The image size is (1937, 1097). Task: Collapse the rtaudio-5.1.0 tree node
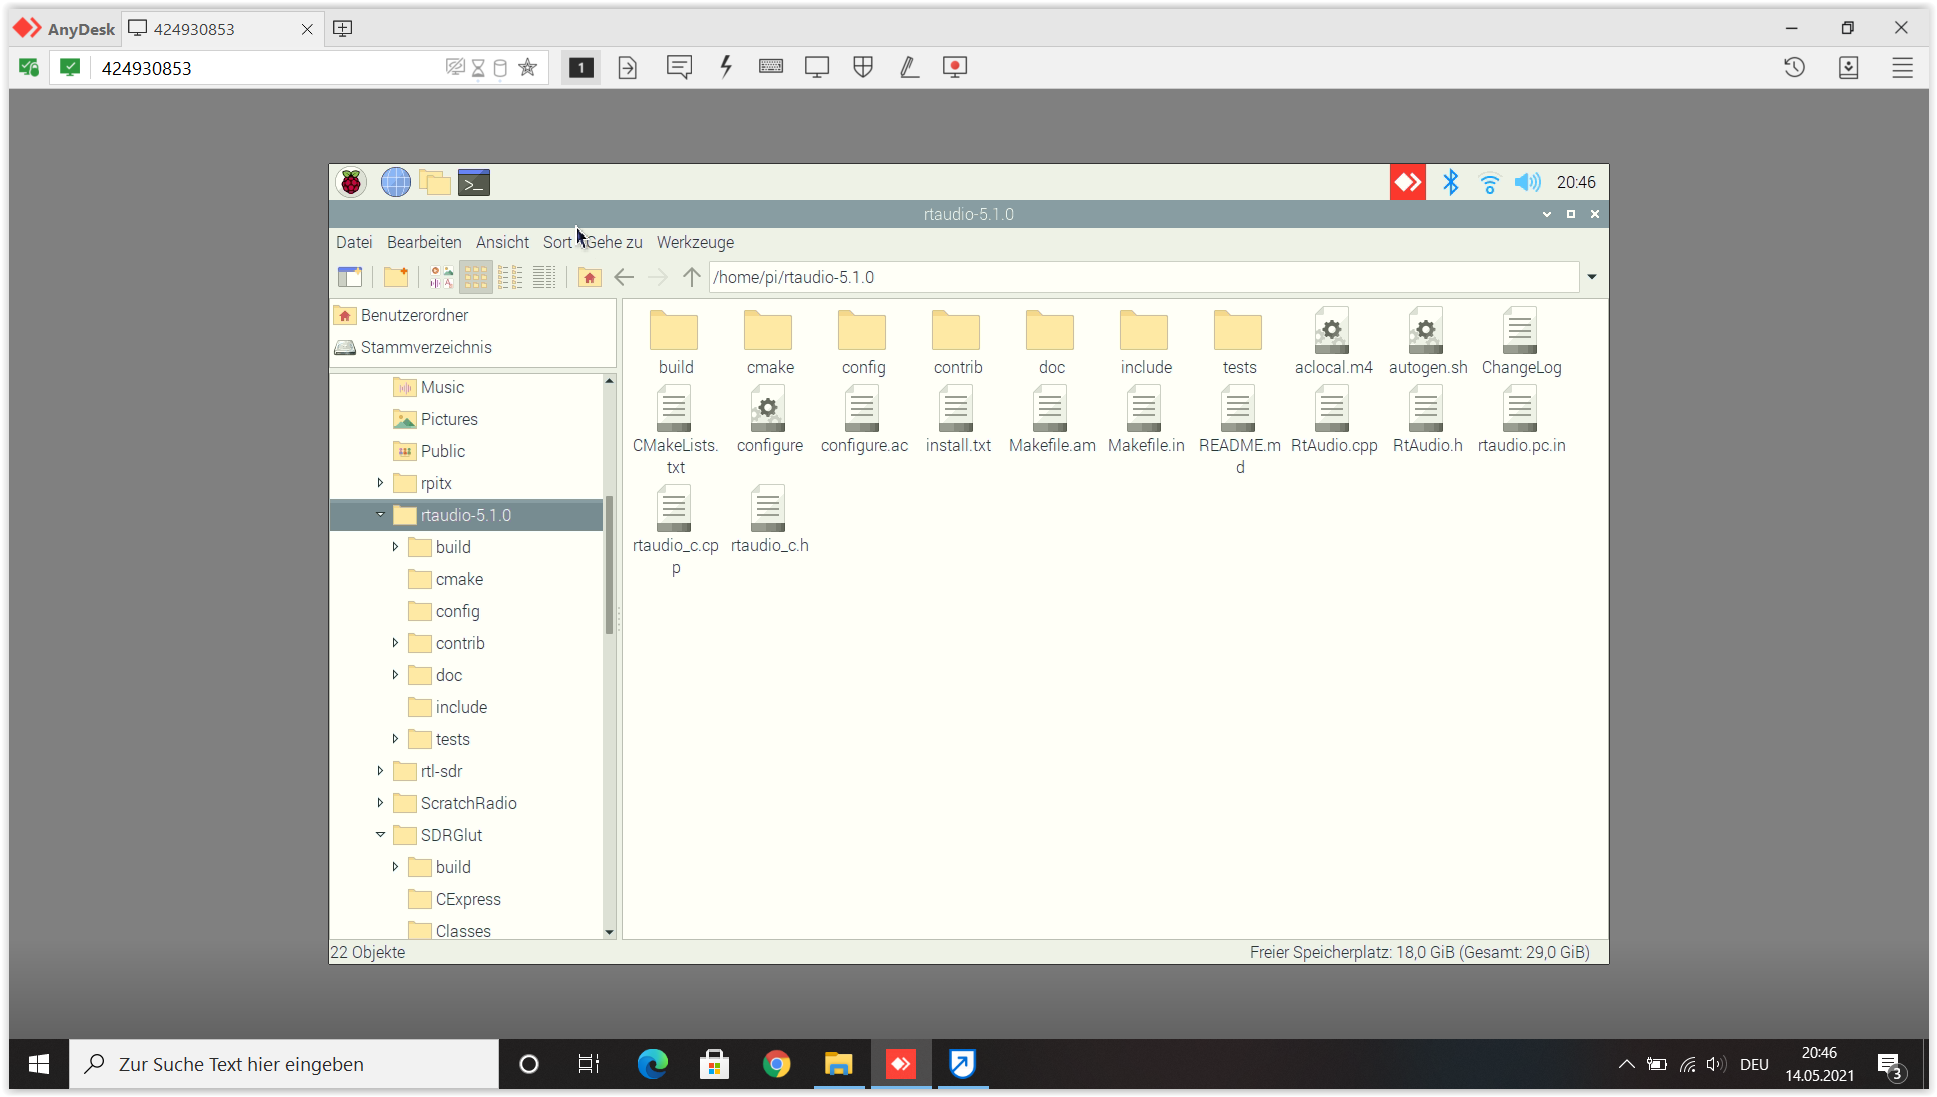380,515
